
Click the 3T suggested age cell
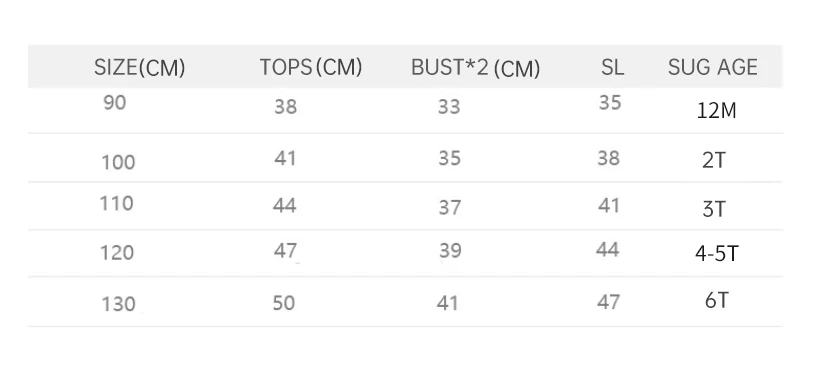pos(714,209)
